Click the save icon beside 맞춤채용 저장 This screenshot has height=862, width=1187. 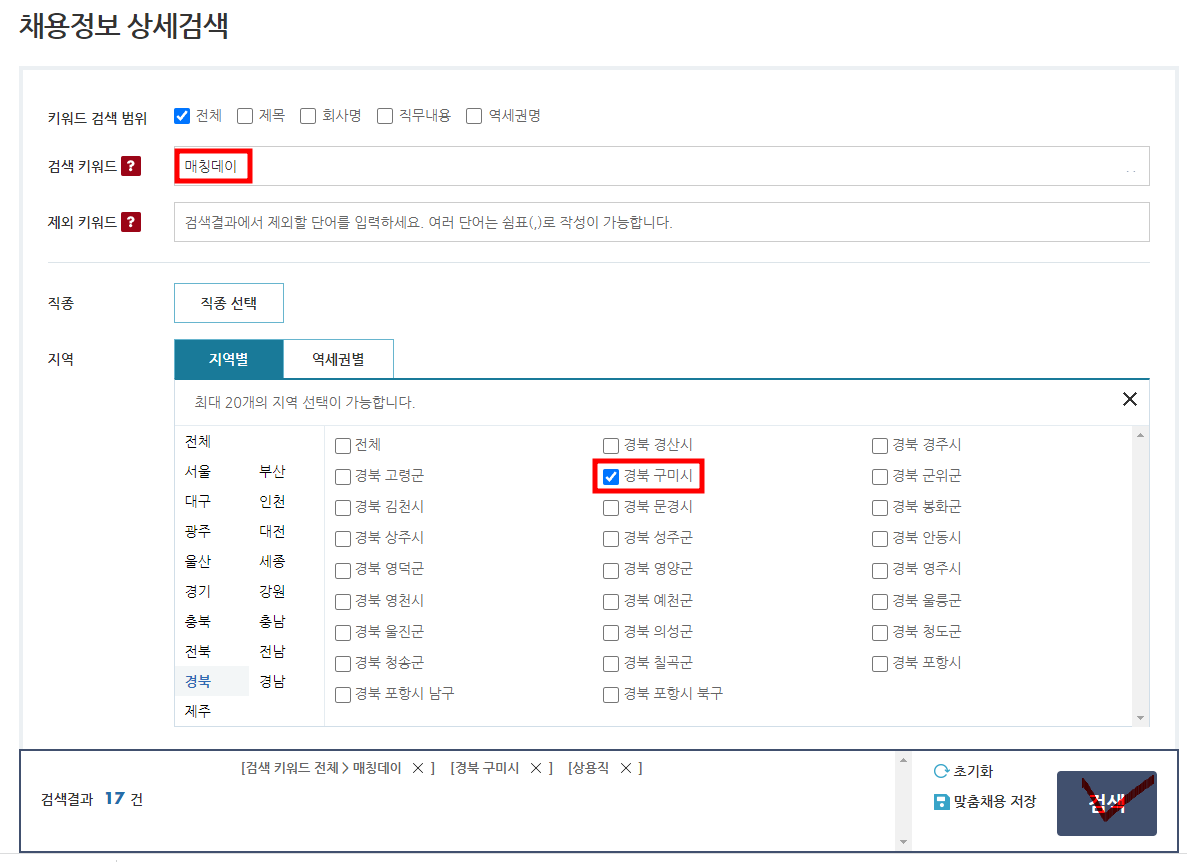941,801
